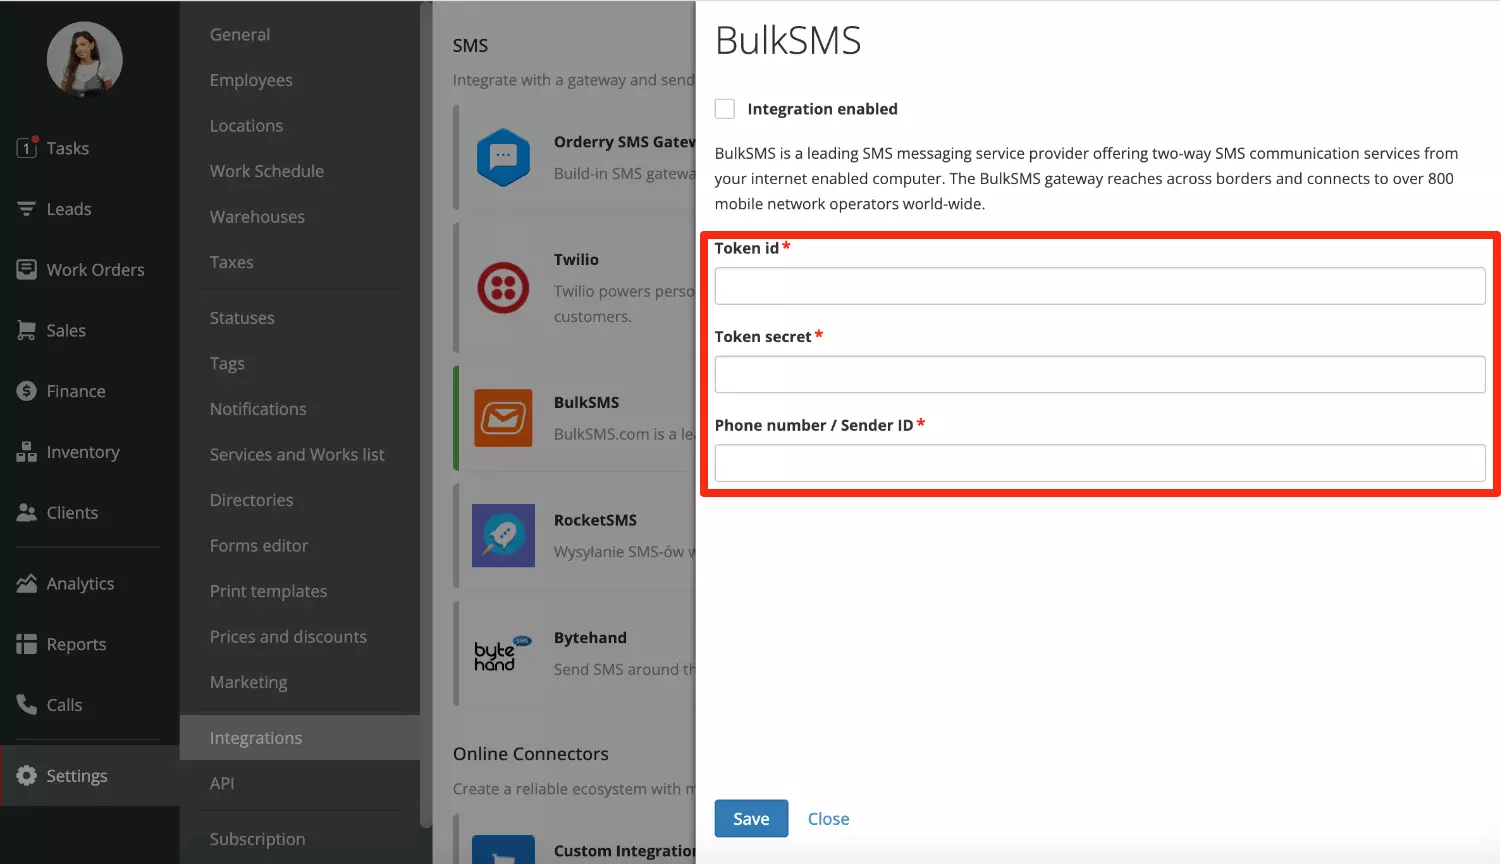Enable the Integration enabled checkbox
This screenshot has width=1503, height=864.
(725, 109)
